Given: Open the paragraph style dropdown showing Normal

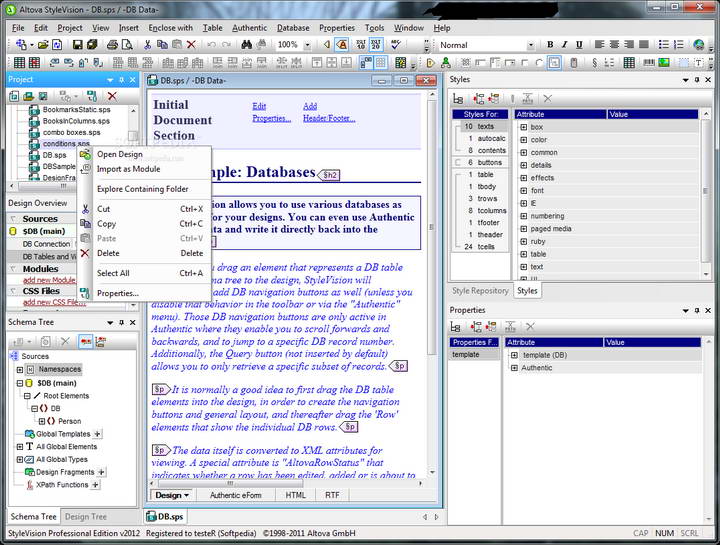Looking at the screenshot, I should [531, 45].
